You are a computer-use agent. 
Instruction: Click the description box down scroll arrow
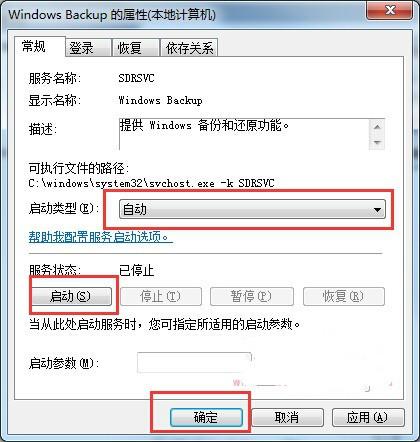click(x=377, y=143)
